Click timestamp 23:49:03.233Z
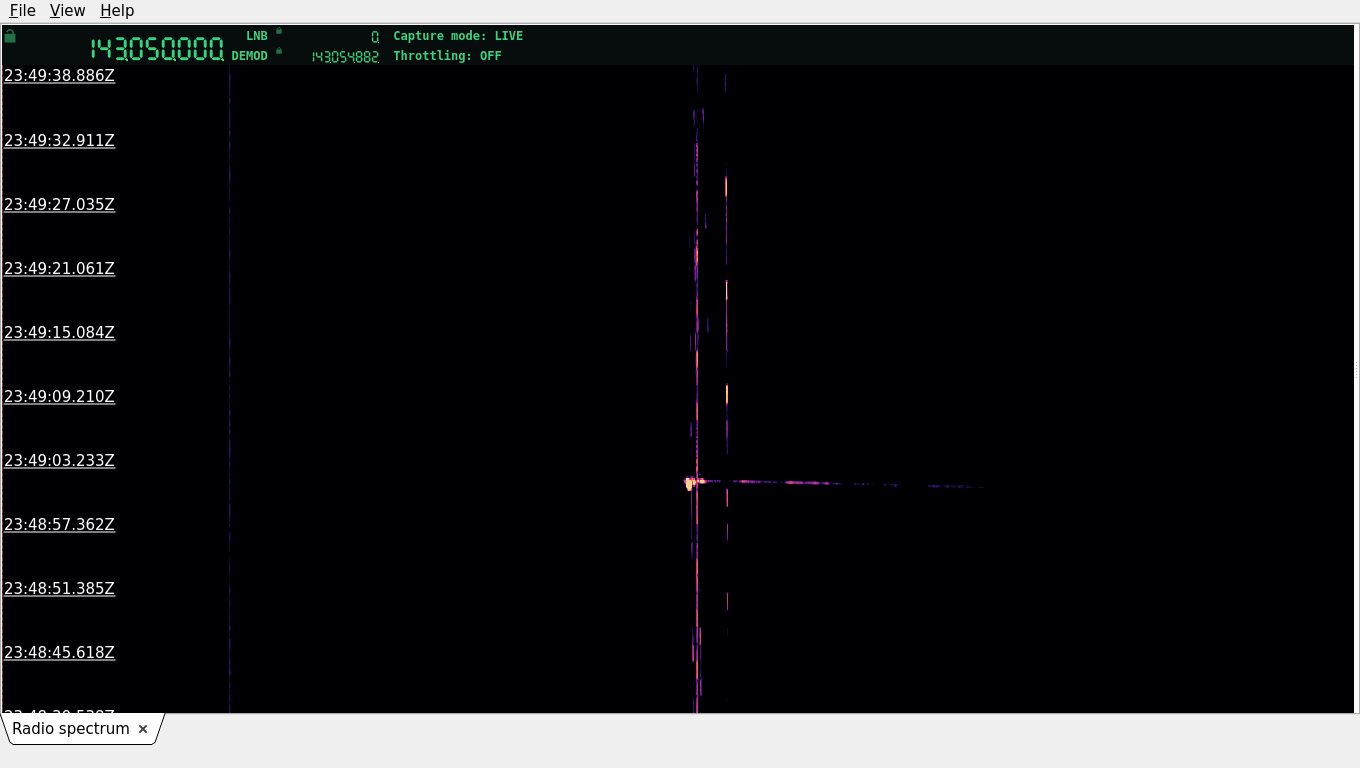The image size is (1360, 768). click(x=59, y=461)
